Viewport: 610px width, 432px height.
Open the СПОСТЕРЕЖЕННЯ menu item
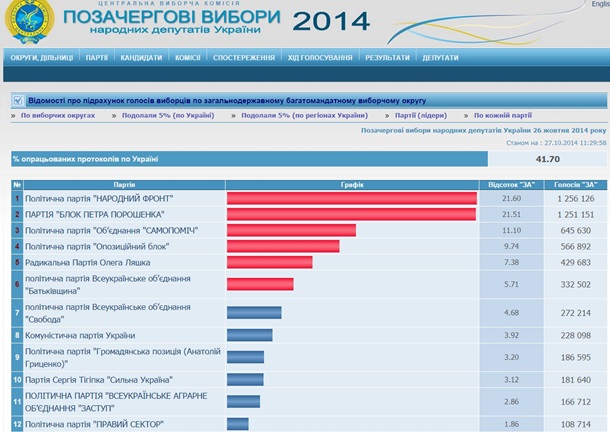click(x=244, y=58)
